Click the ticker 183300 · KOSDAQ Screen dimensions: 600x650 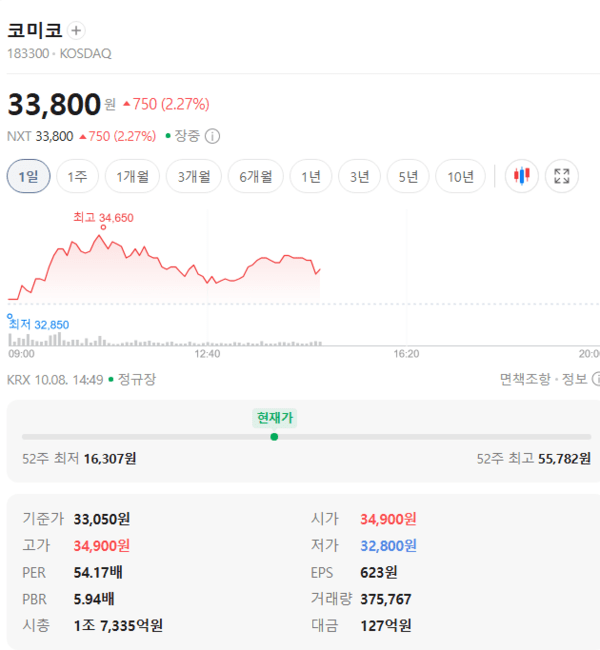(x=59, y=53)
